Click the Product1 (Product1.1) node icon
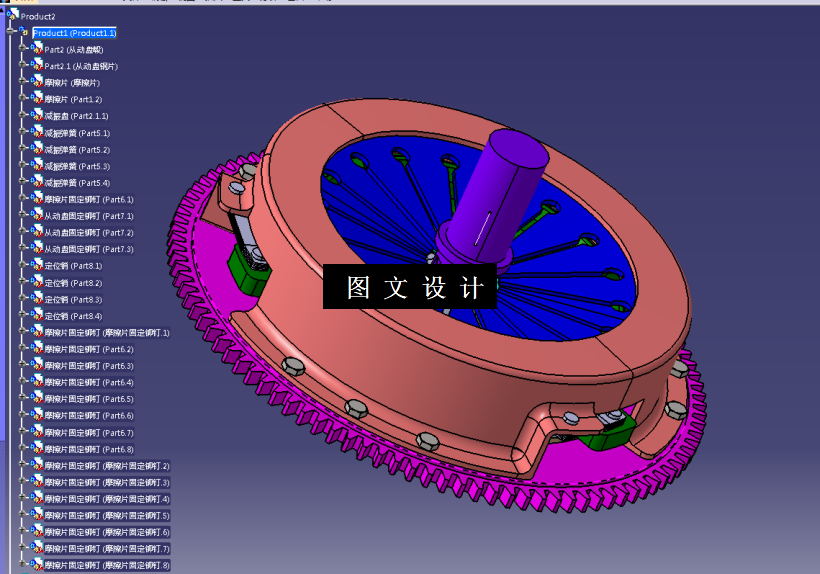Viewport: 820px width, 574px height. pyautogui.click(x=24, y=32)
